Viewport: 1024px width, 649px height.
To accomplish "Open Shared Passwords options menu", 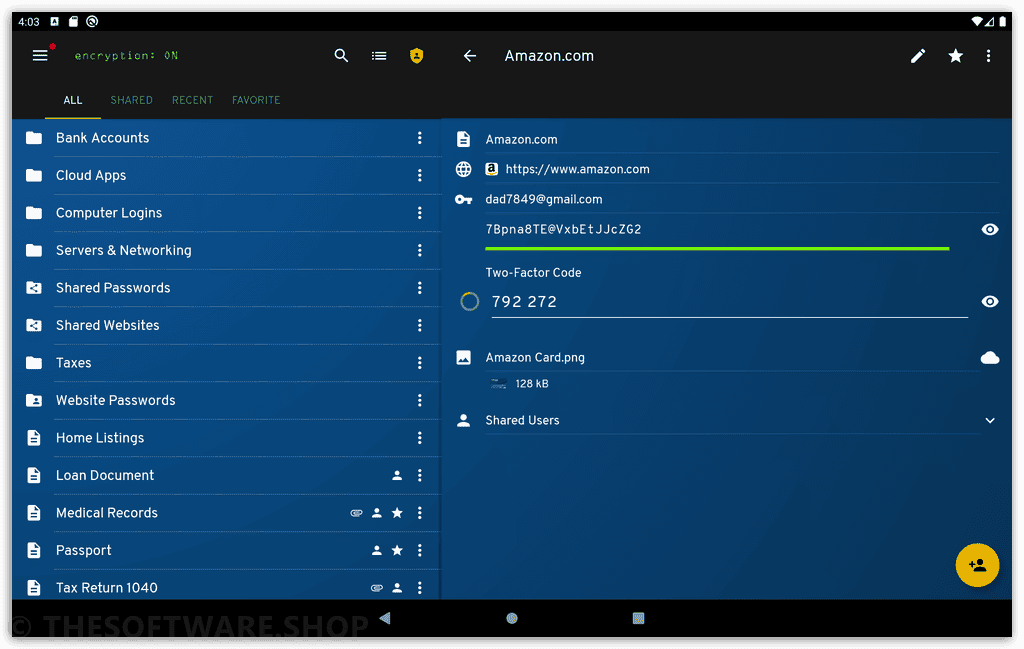I will pyautogui.click(x=419, y=288).
